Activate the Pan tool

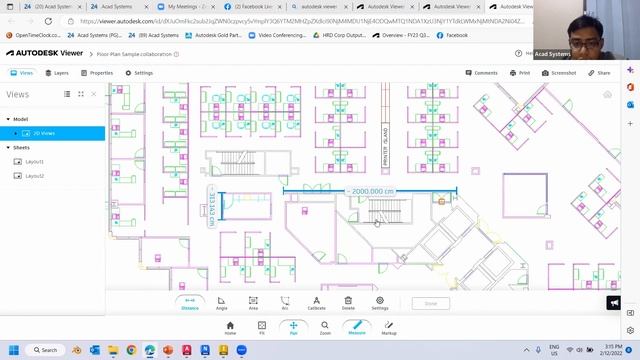pos(293,328)
